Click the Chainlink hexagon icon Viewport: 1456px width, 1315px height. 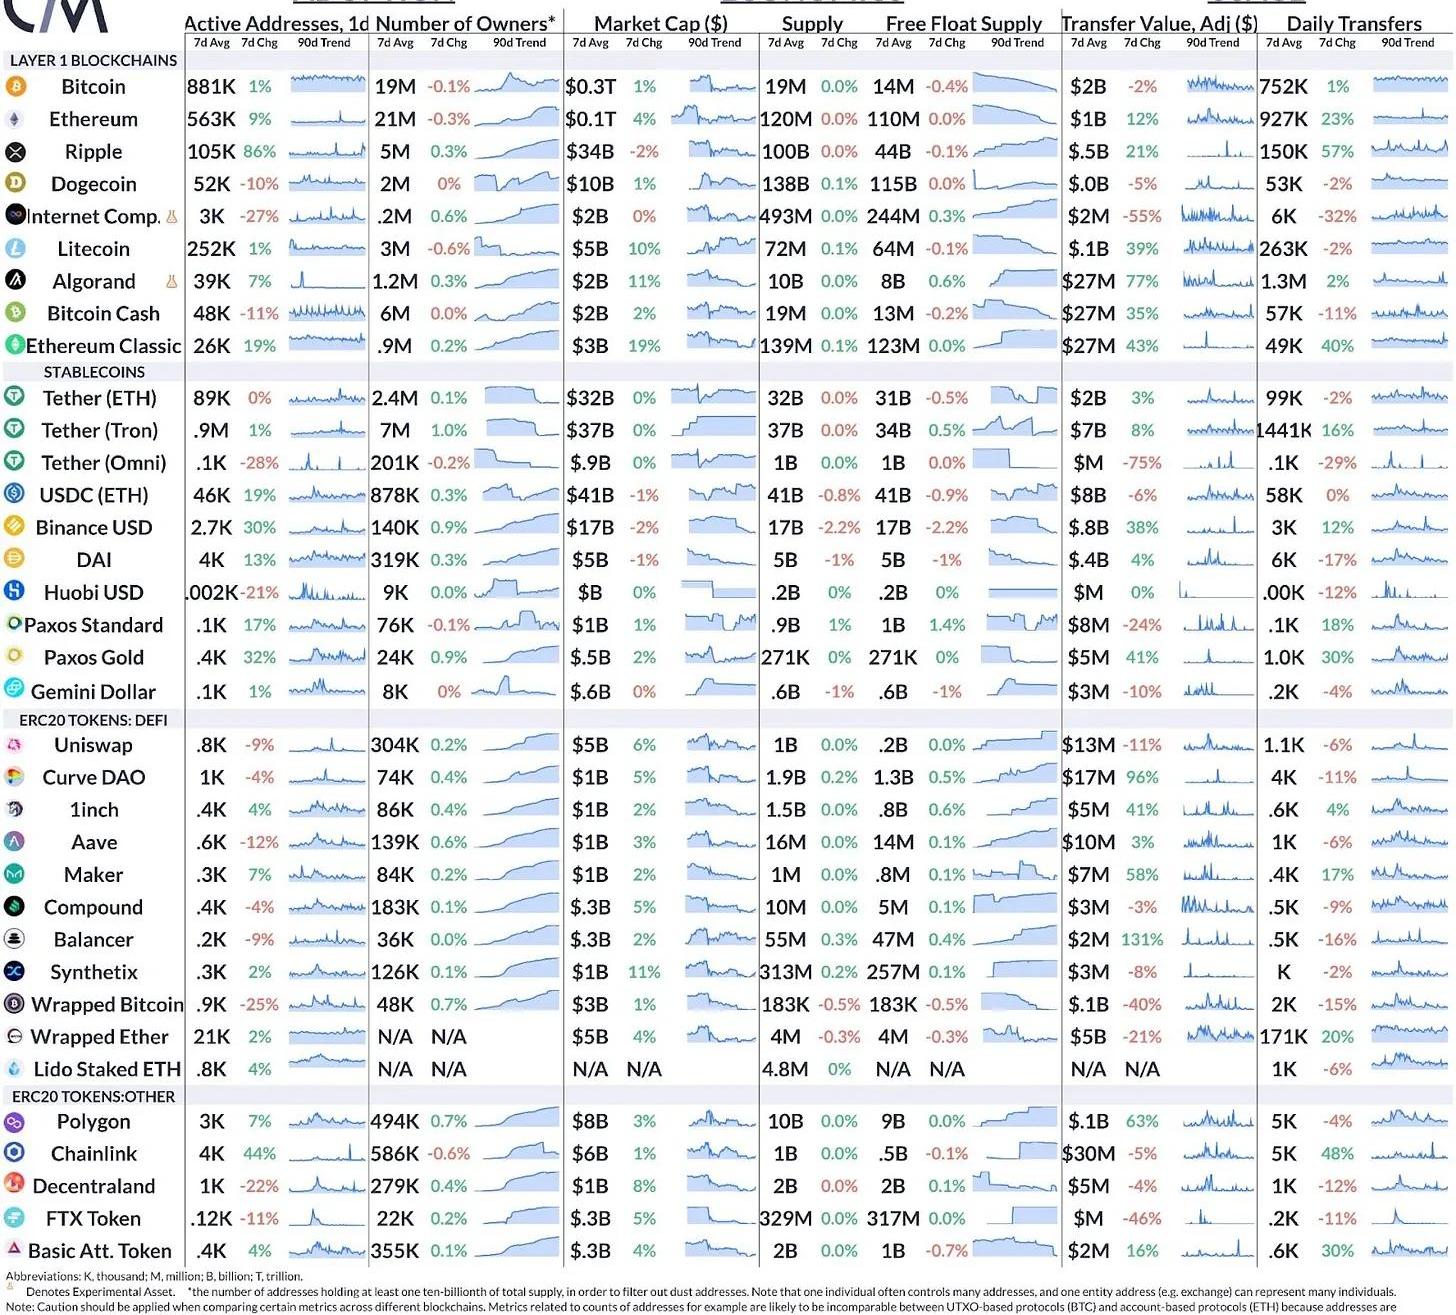click(15, 1153)
